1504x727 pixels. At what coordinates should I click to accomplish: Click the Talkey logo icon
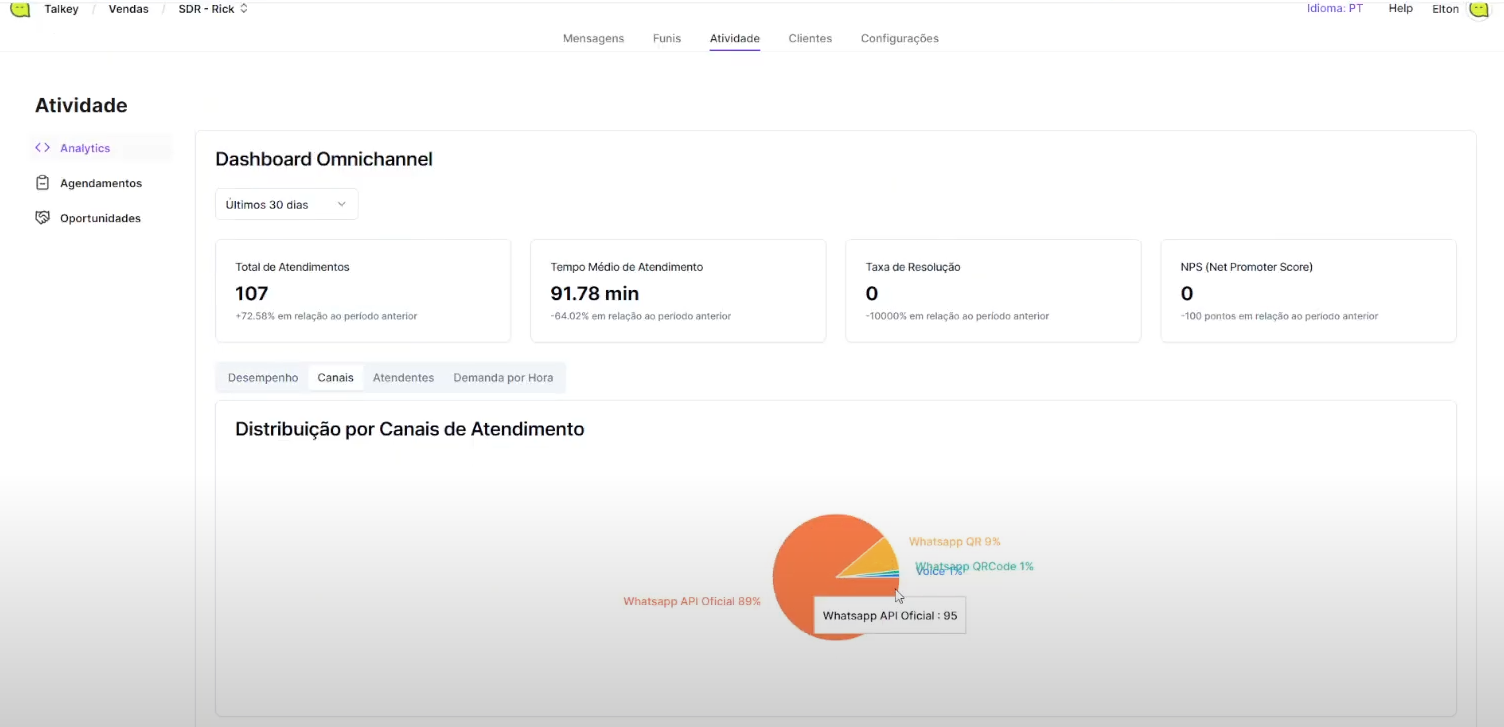point(20,8)
